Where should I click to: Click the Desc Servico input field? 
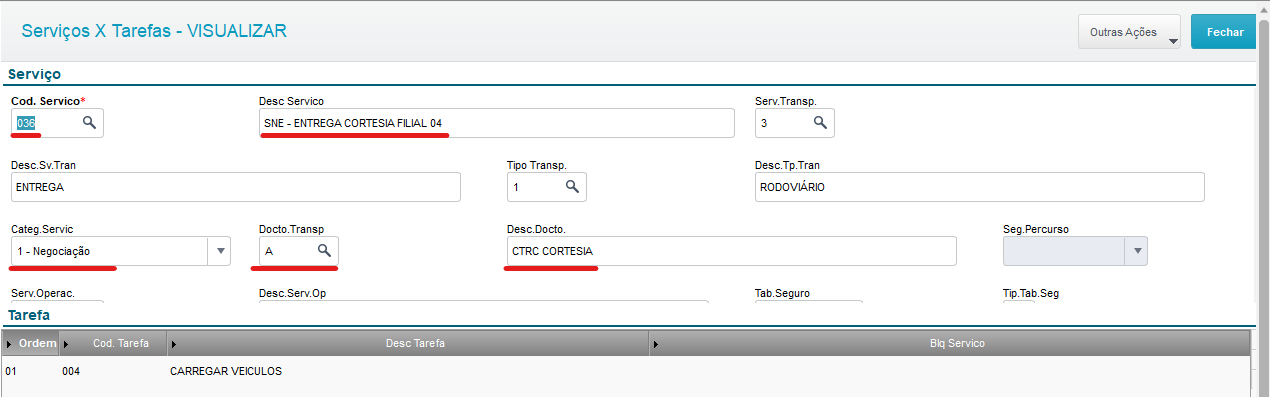click(x=496, y=123)
